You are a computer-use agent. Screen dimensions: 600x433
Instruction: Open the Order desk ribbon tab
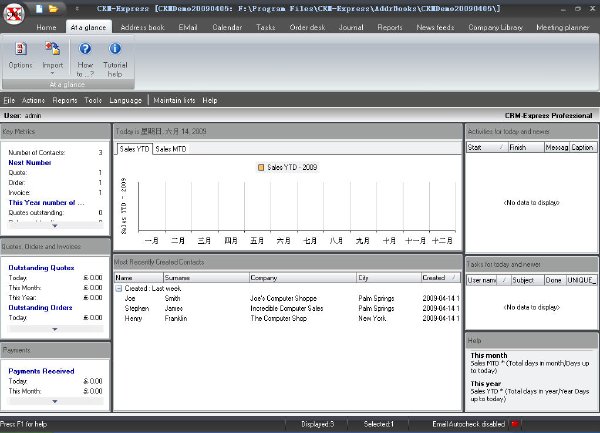[x=307, y=27]
